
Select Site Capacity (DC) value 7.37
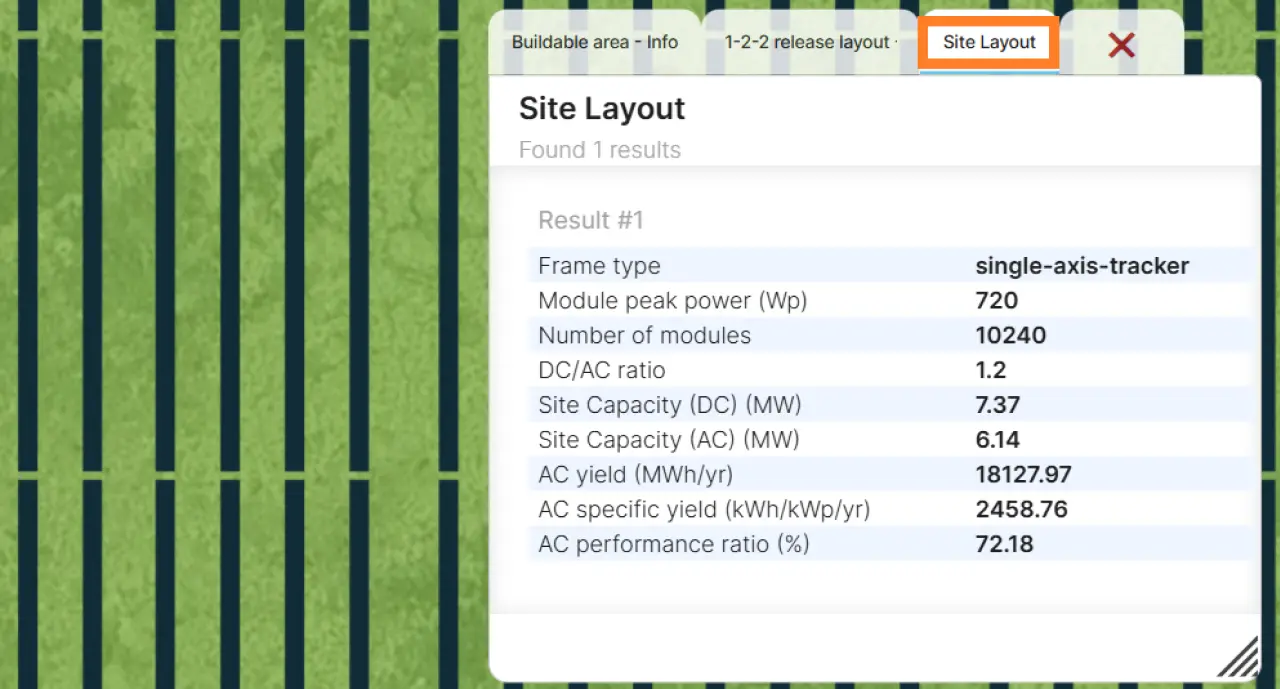[x=997, y=405]
